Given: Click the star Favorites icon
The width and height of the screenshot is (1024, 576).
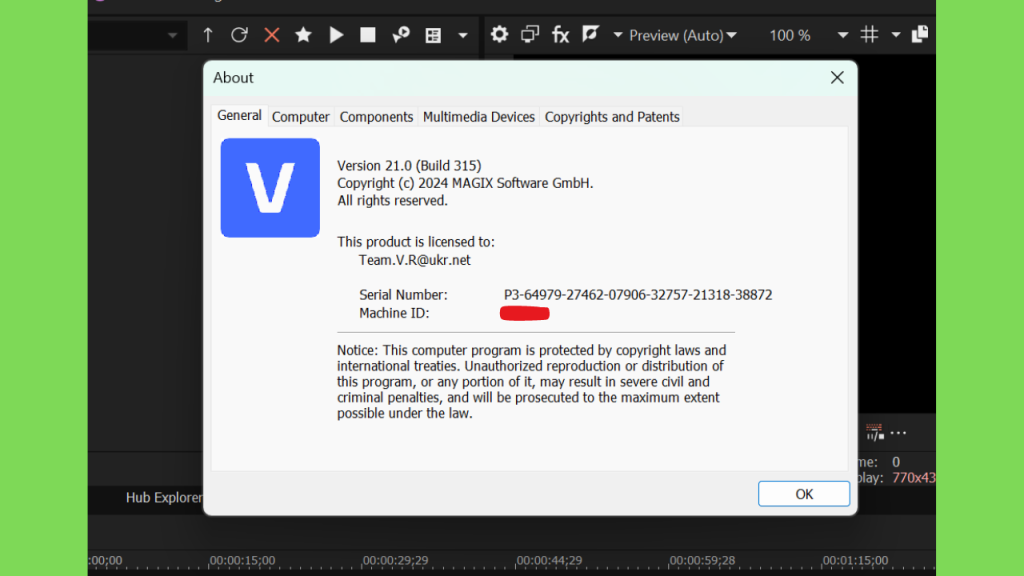Looking at the screenshot, I should click(x=303, y=35).
